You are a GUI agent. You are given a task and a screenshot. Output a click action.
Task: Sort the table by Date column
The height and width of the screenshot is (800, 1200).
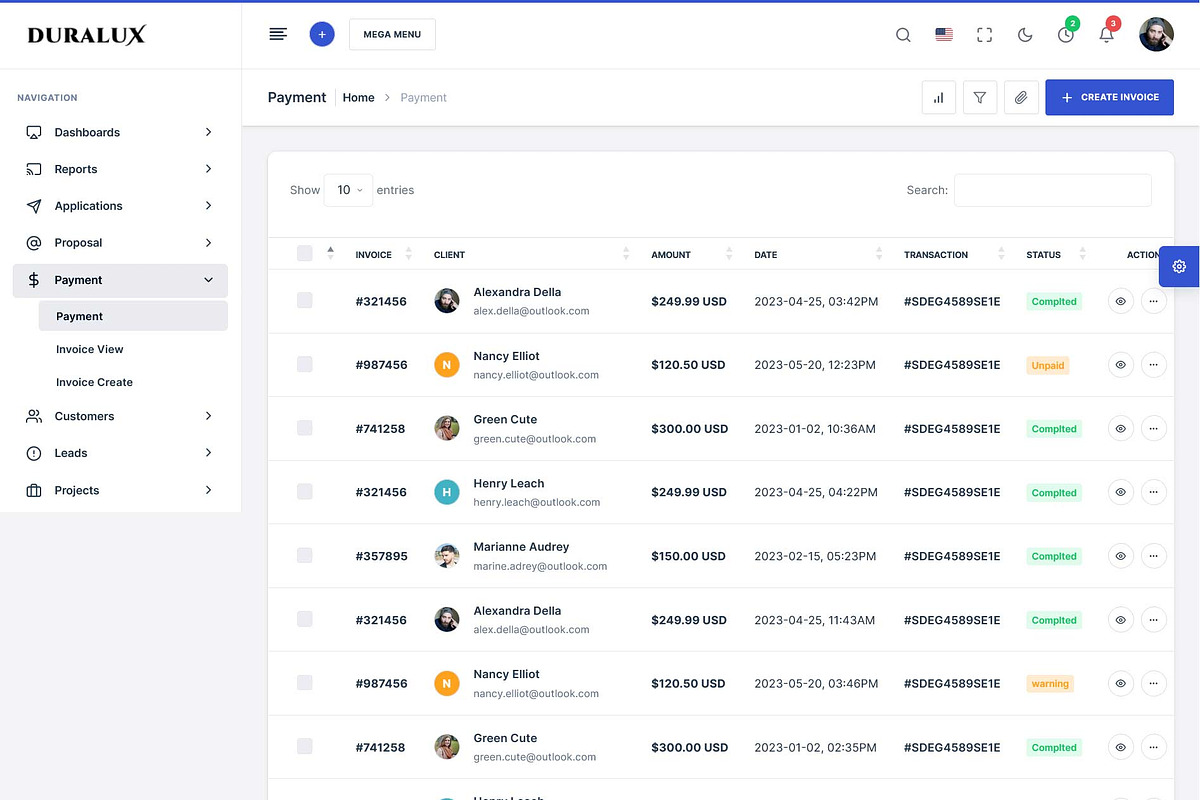tap(819, 254)
